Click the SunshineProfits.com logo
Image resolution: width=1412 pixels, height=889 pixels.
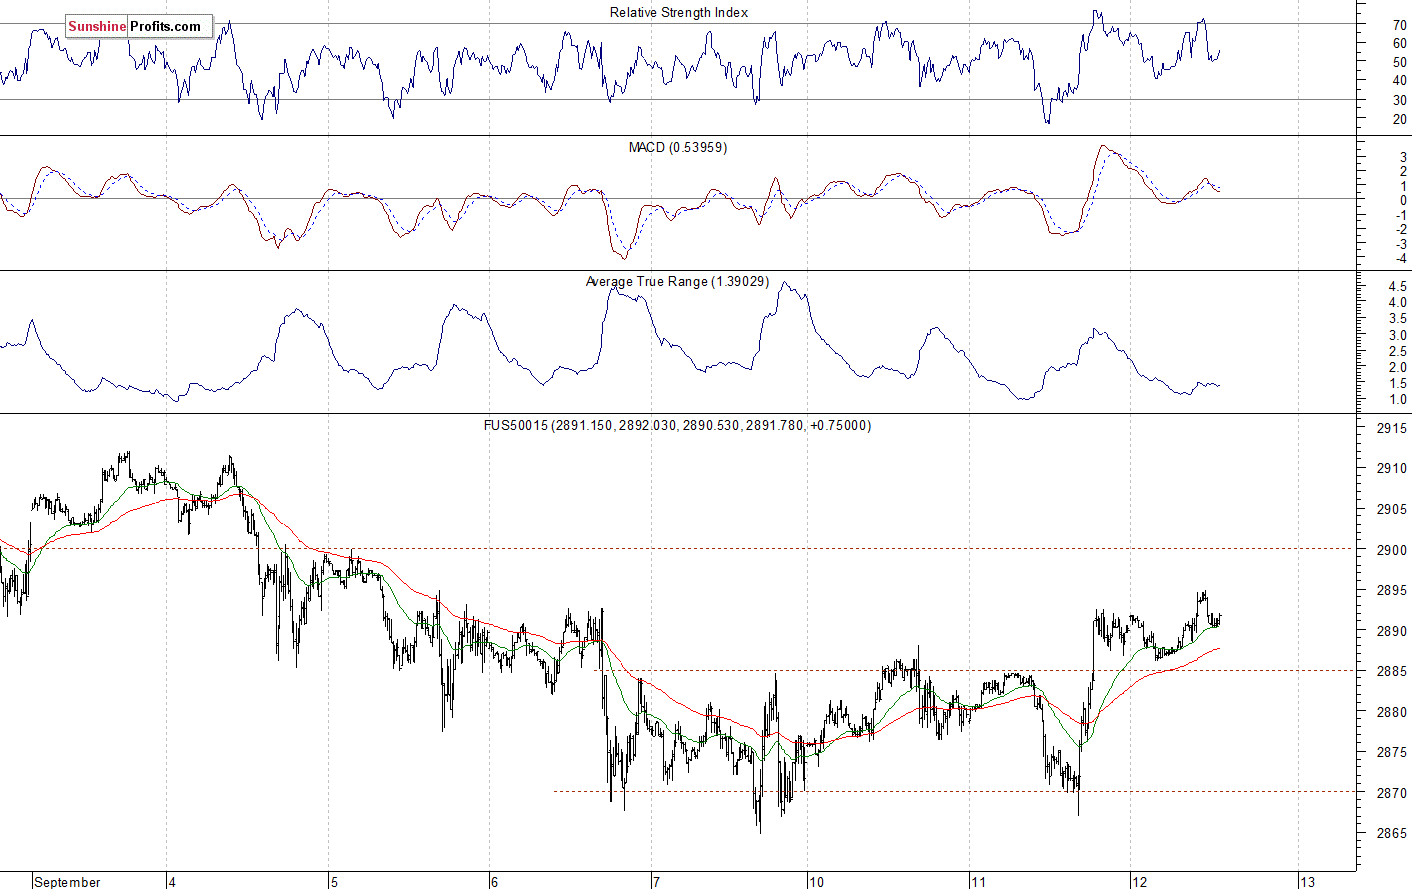pyautogui.click(x=139, y=27)
